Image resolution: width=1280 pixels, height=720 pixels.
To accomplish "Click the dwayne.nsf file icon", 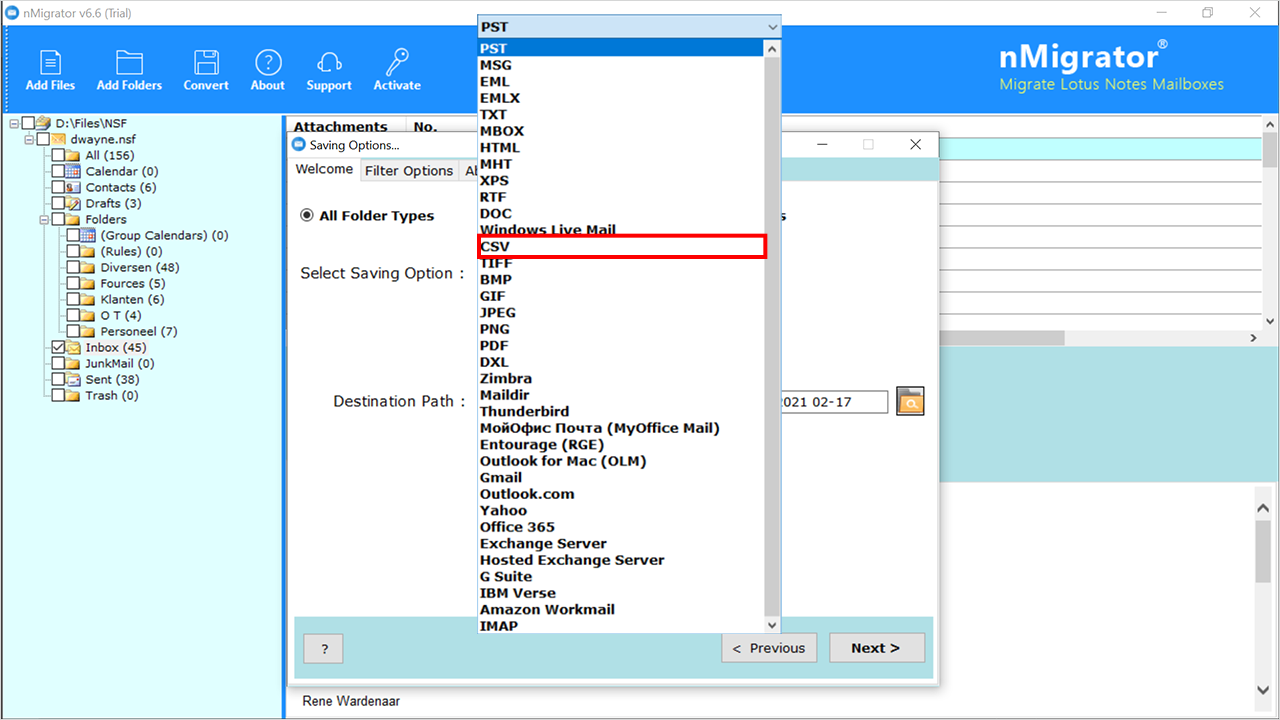I will coord(58,139).
